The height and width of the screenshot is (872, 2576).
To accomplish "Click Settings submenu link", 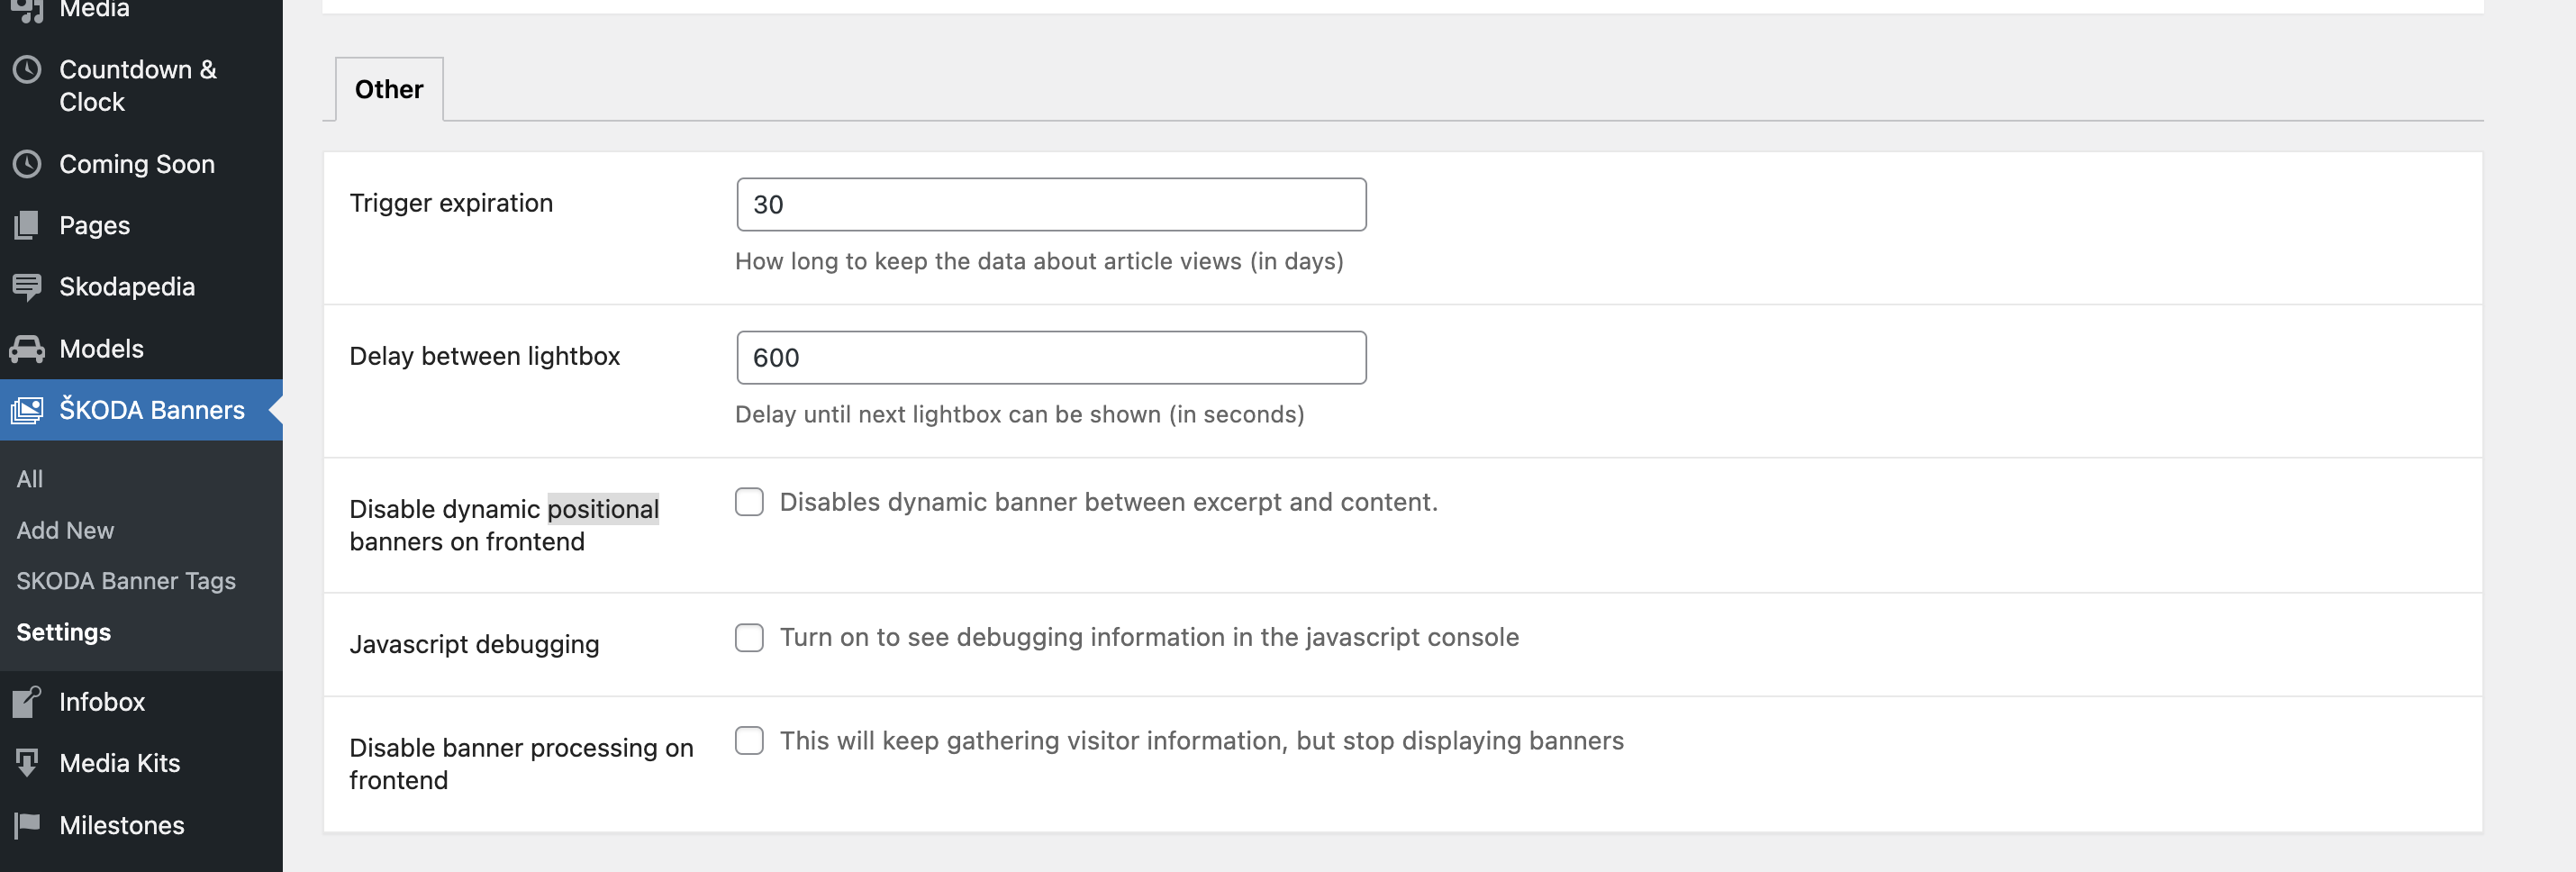I will click(63, 632).
